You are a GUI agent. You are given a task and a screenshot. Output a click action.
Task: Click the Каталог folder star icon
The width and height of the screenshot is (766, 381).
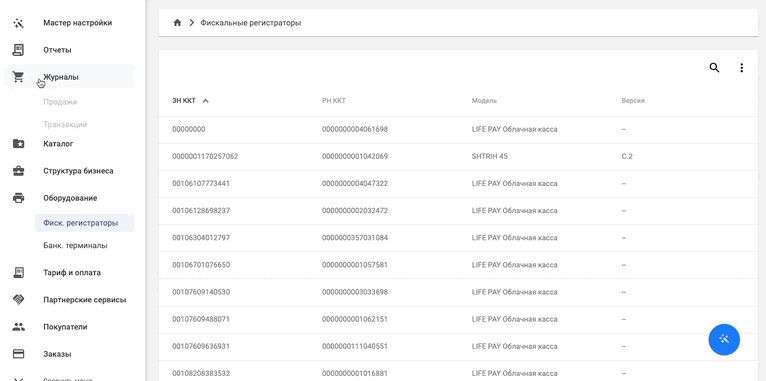click(19, 144)
